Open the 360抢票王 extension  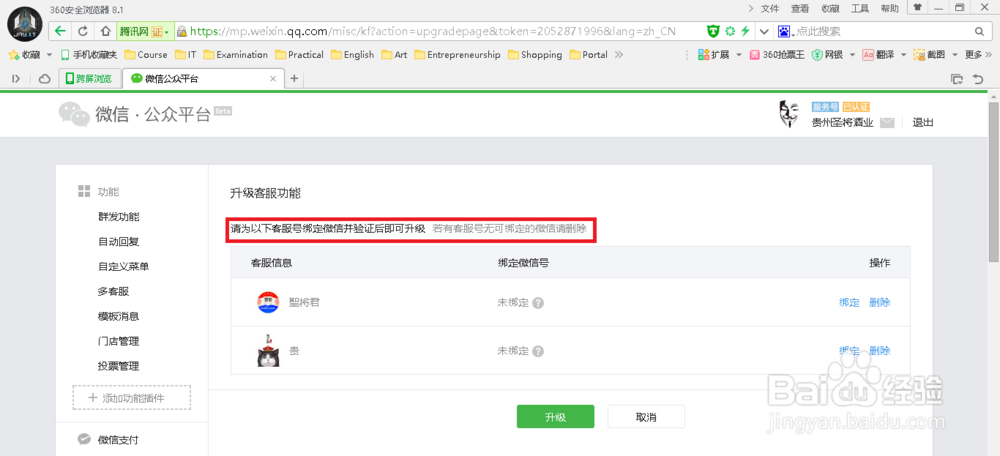(777, 55)
